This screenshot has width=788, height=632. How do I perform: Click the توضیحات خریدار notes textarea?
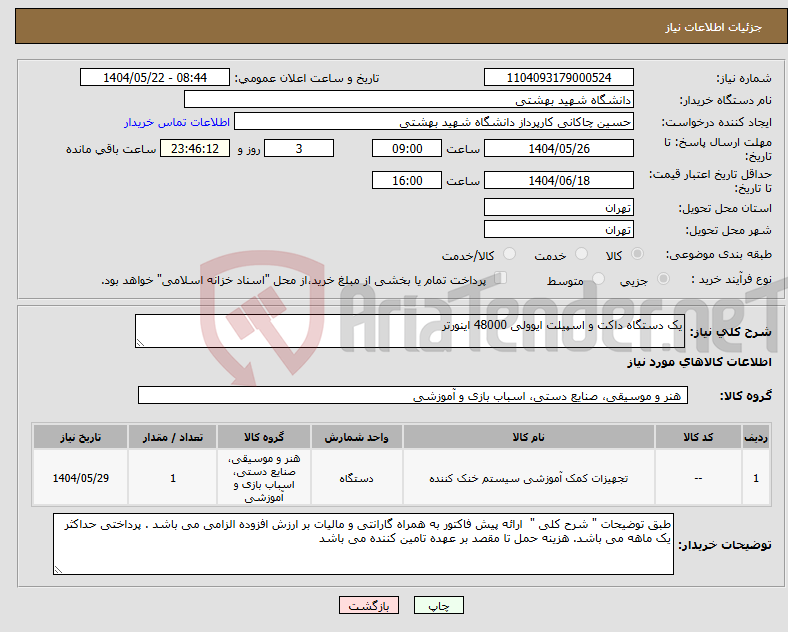(363, 544)
